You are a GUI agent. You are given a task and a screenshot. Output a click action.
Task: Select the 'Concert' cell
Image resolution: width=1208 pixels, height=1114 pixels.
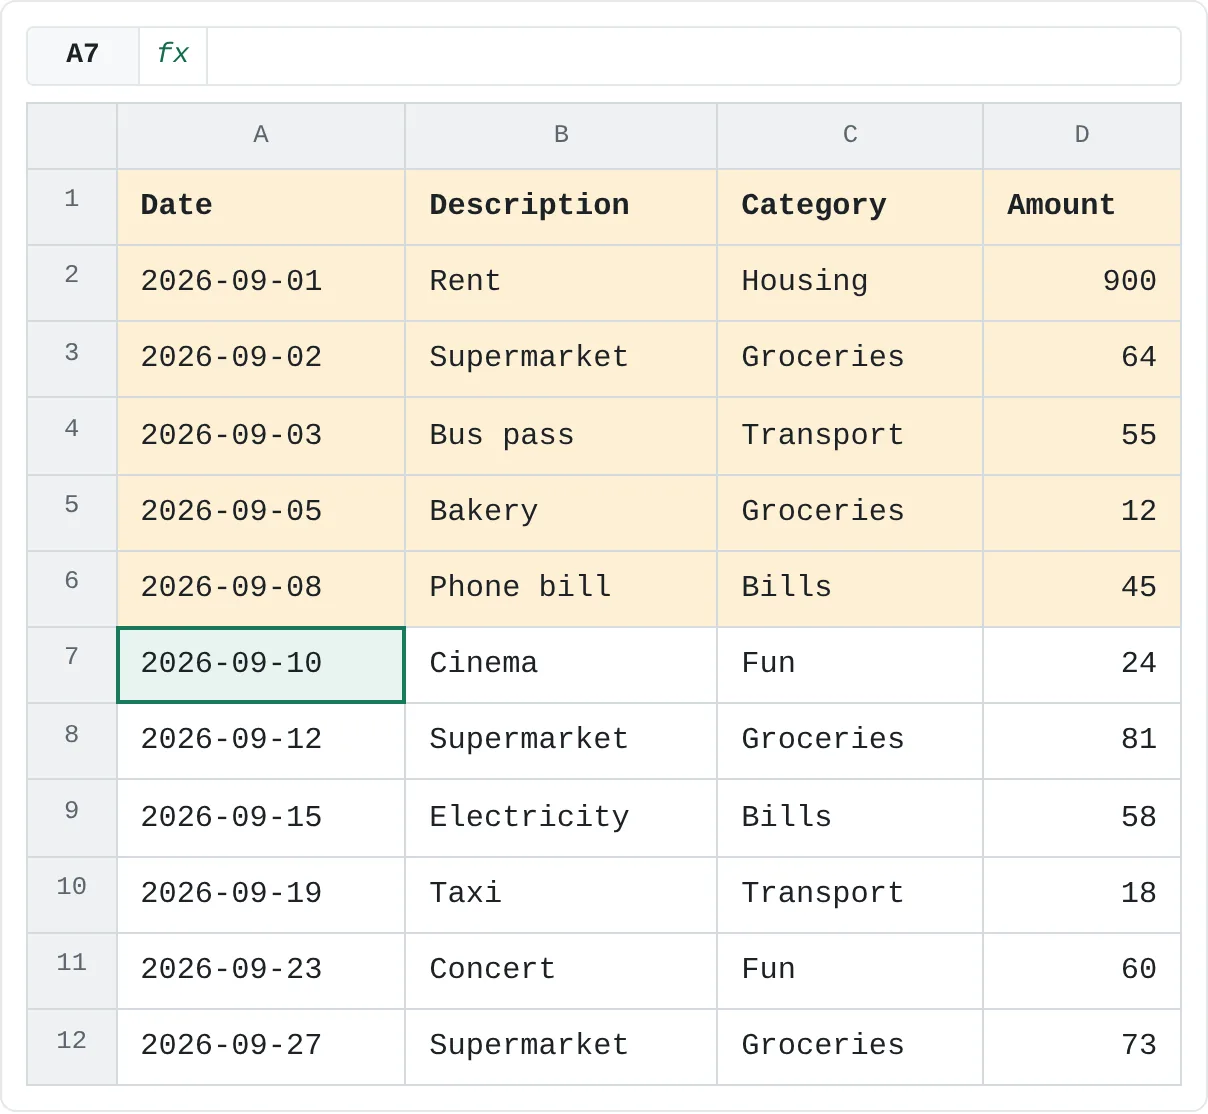tap(561, 971)
